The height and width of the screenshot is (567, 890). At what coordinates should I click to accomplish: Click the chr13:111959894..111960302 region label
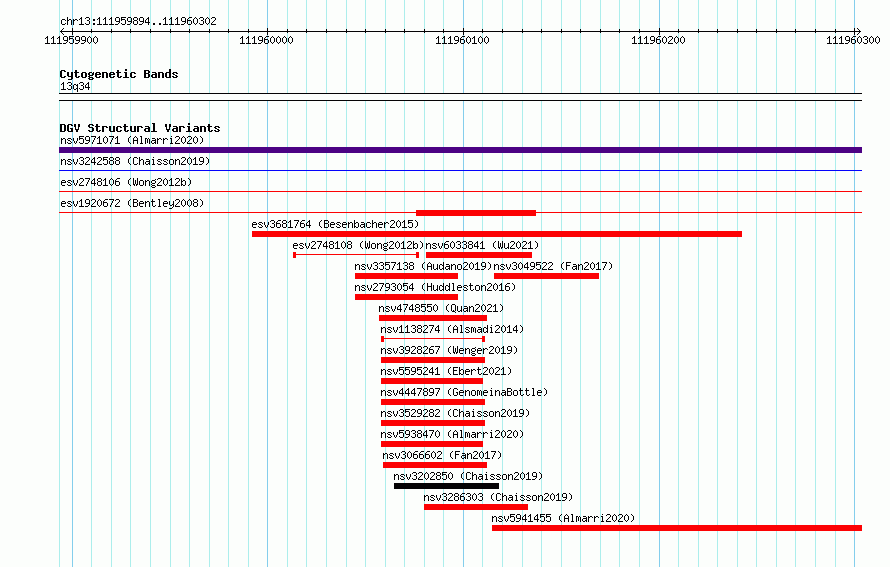[138, 22]
